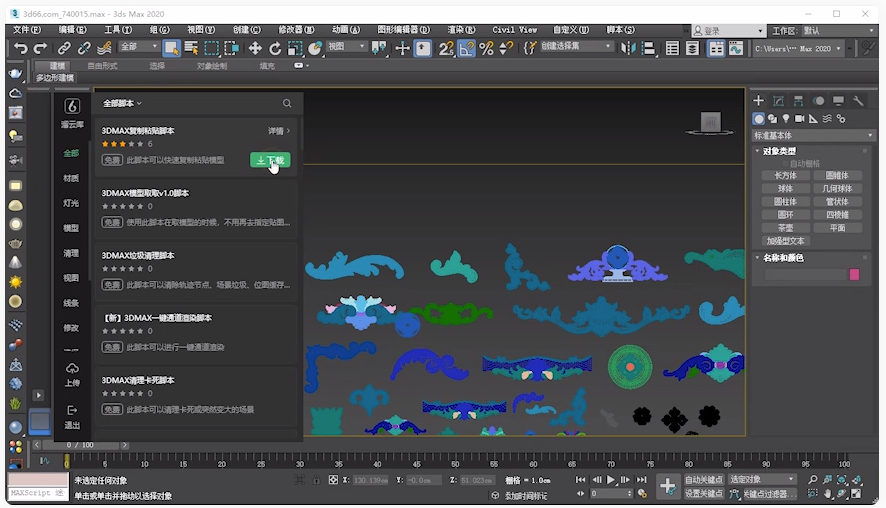Activate the Select and Scale tool
This screenshot has width=886, height=508.
295,49
